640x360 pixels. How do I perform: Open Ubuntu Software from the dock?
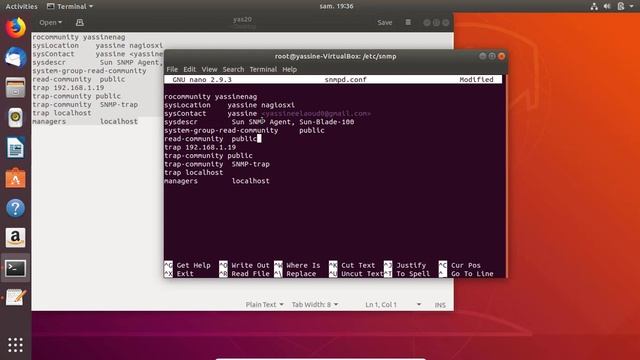pos(16,178)
